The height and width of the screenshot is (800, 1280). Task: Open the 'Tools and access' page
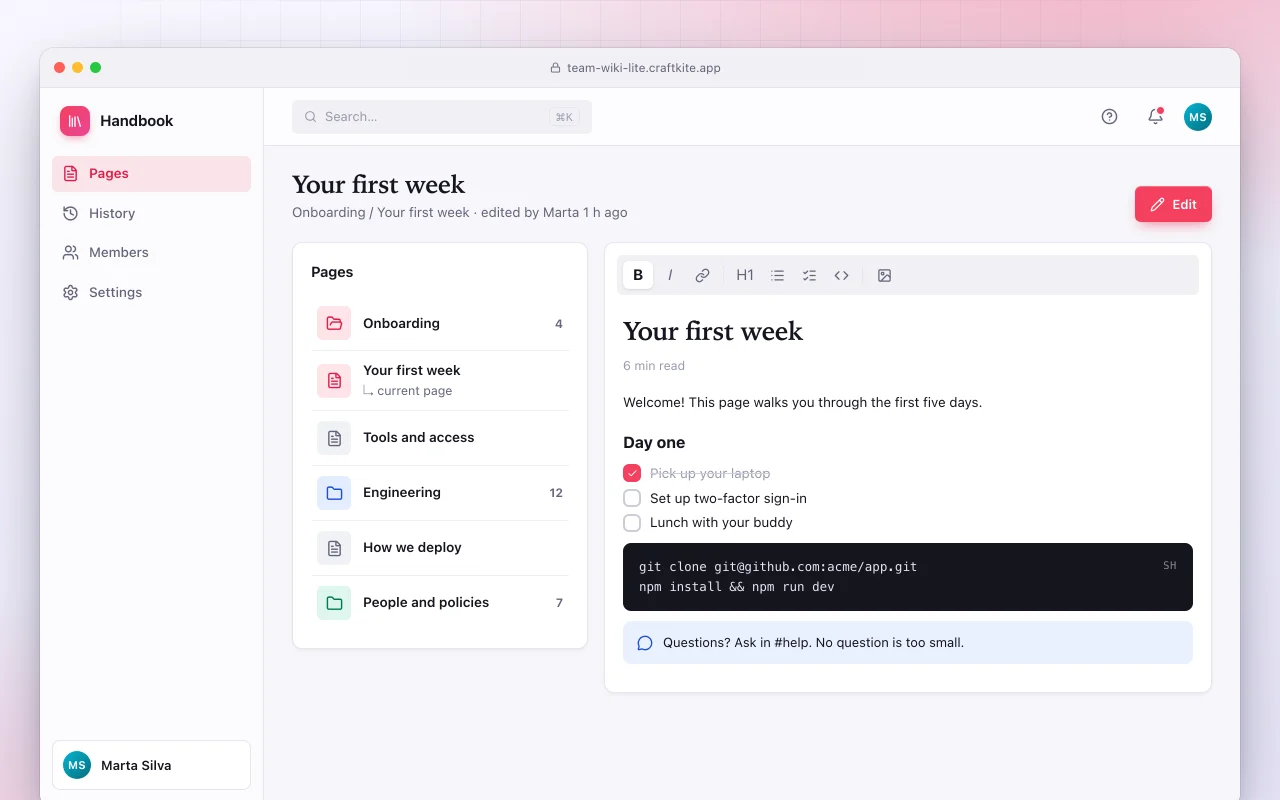tap(440, 438)
